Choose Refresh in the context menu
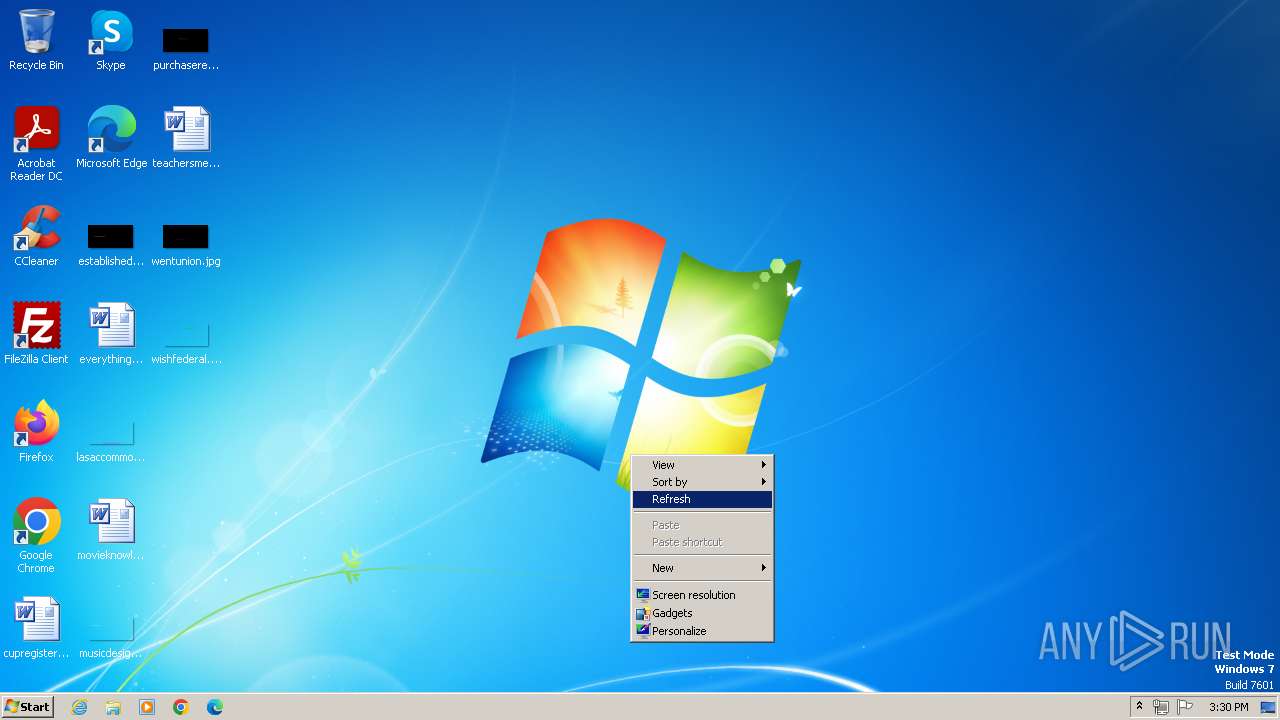Screen dimensions: 1280x720 pos(702,499)
